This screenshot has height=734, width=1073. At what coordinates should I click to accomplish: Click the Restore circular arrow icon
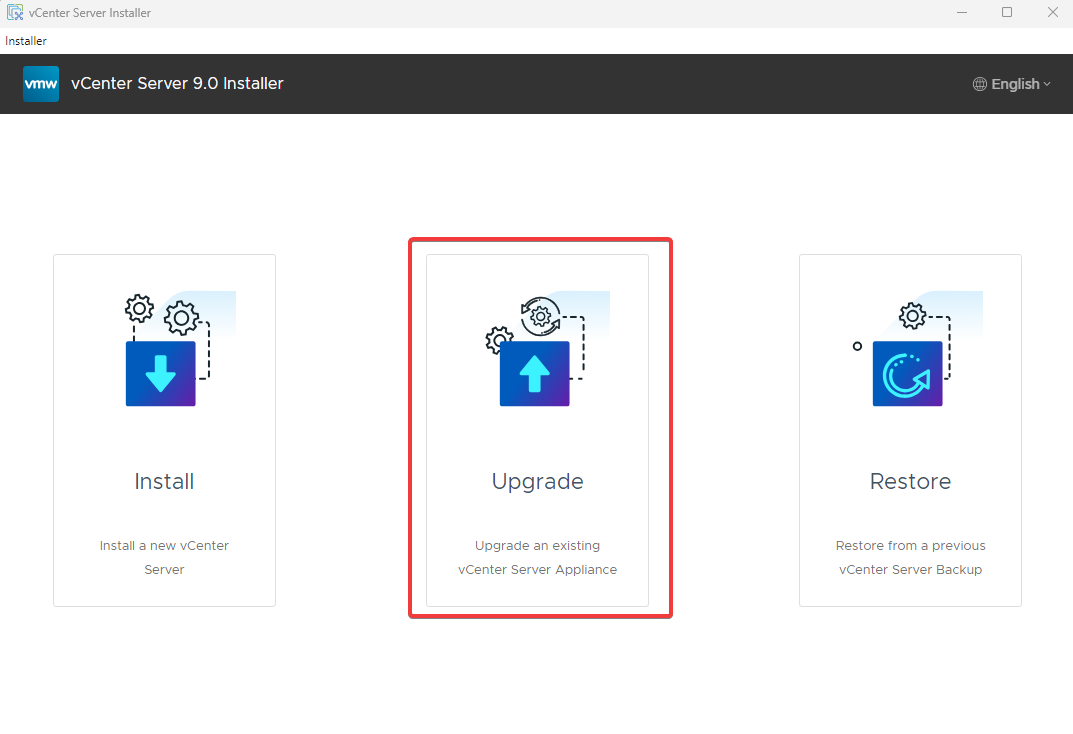pos(907,373)
